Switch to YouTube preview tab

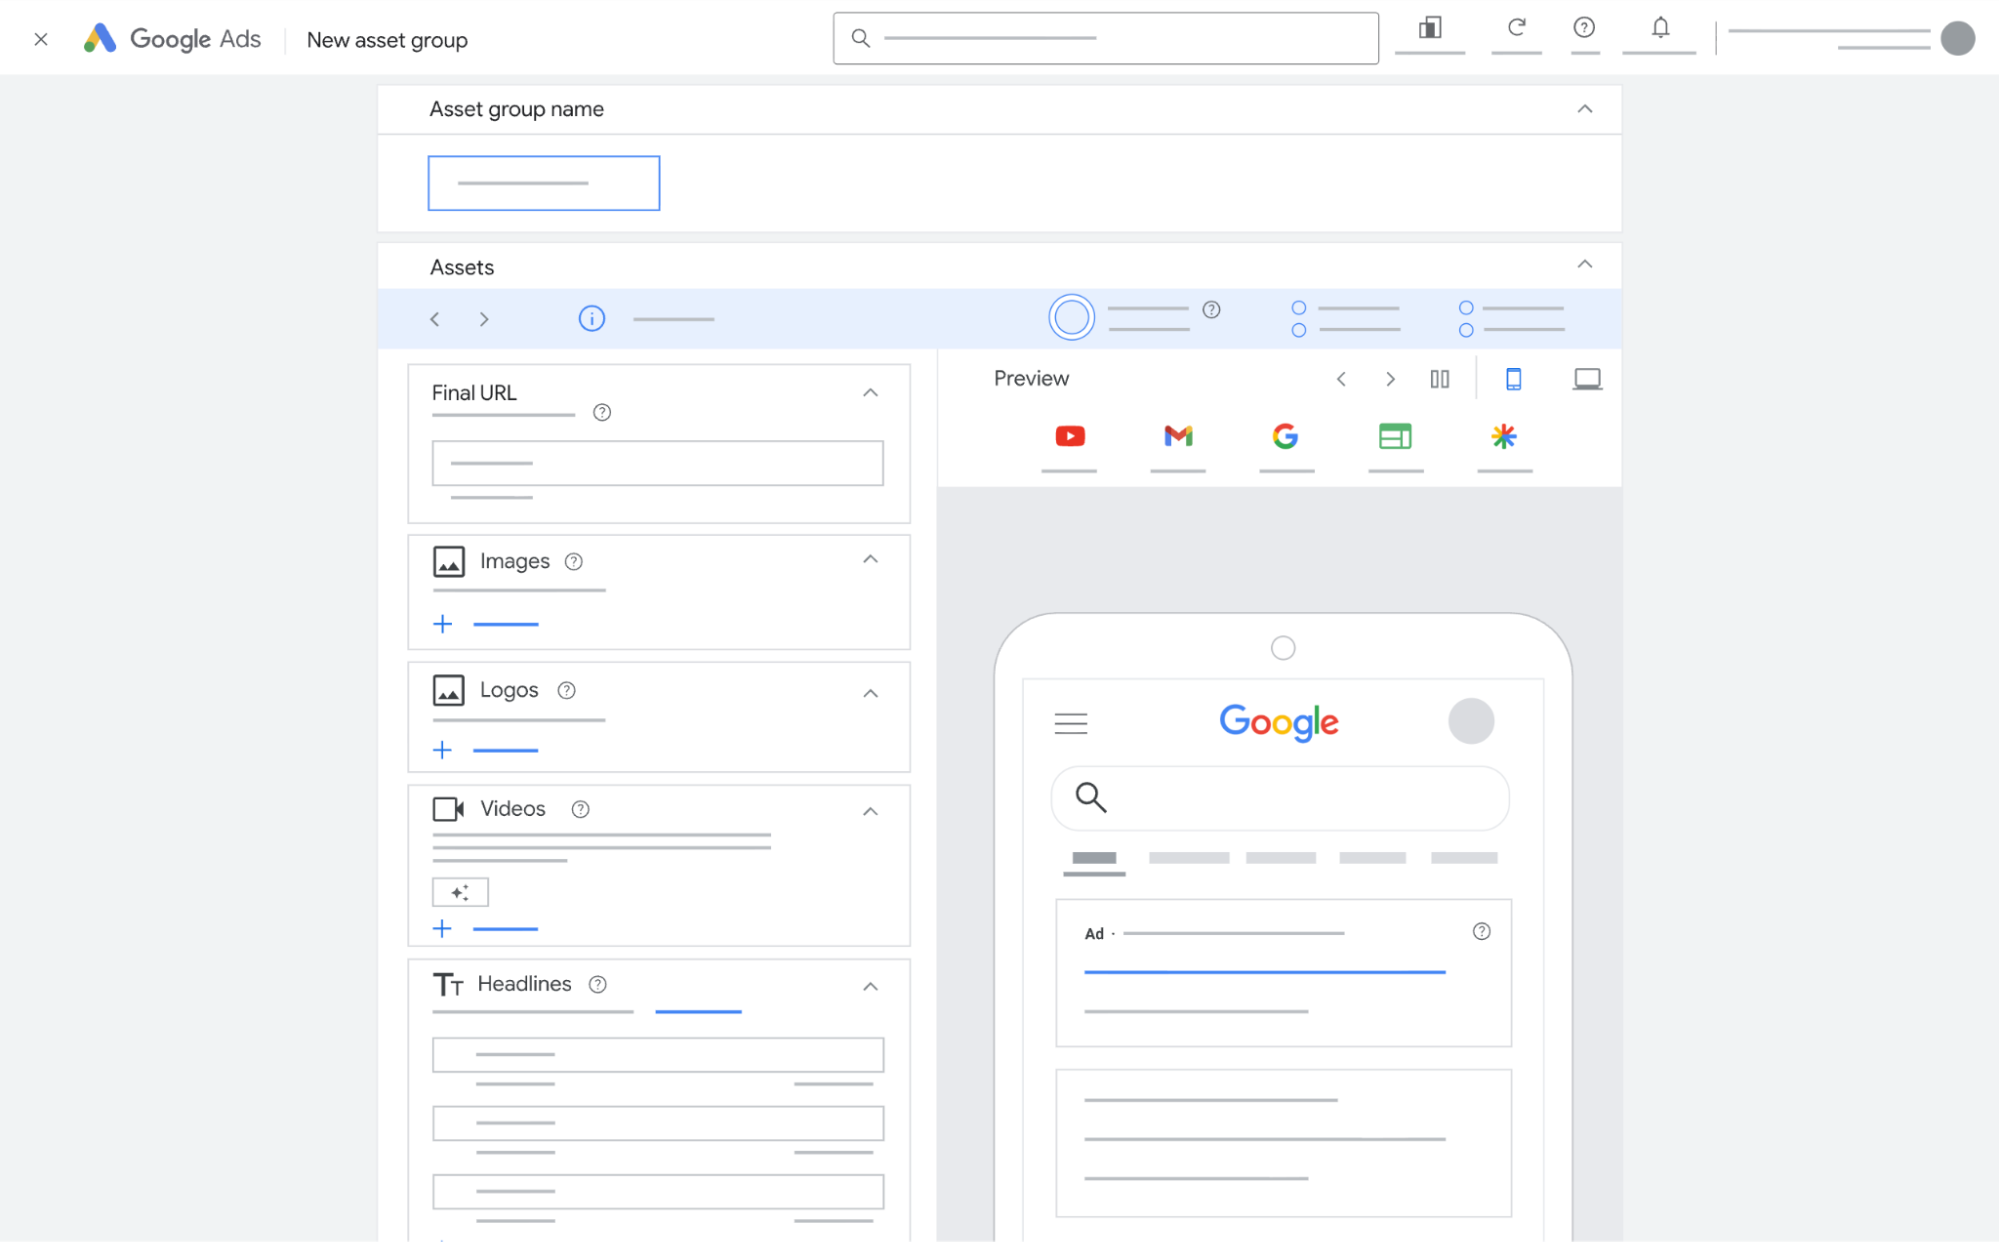coord(1070,436)
